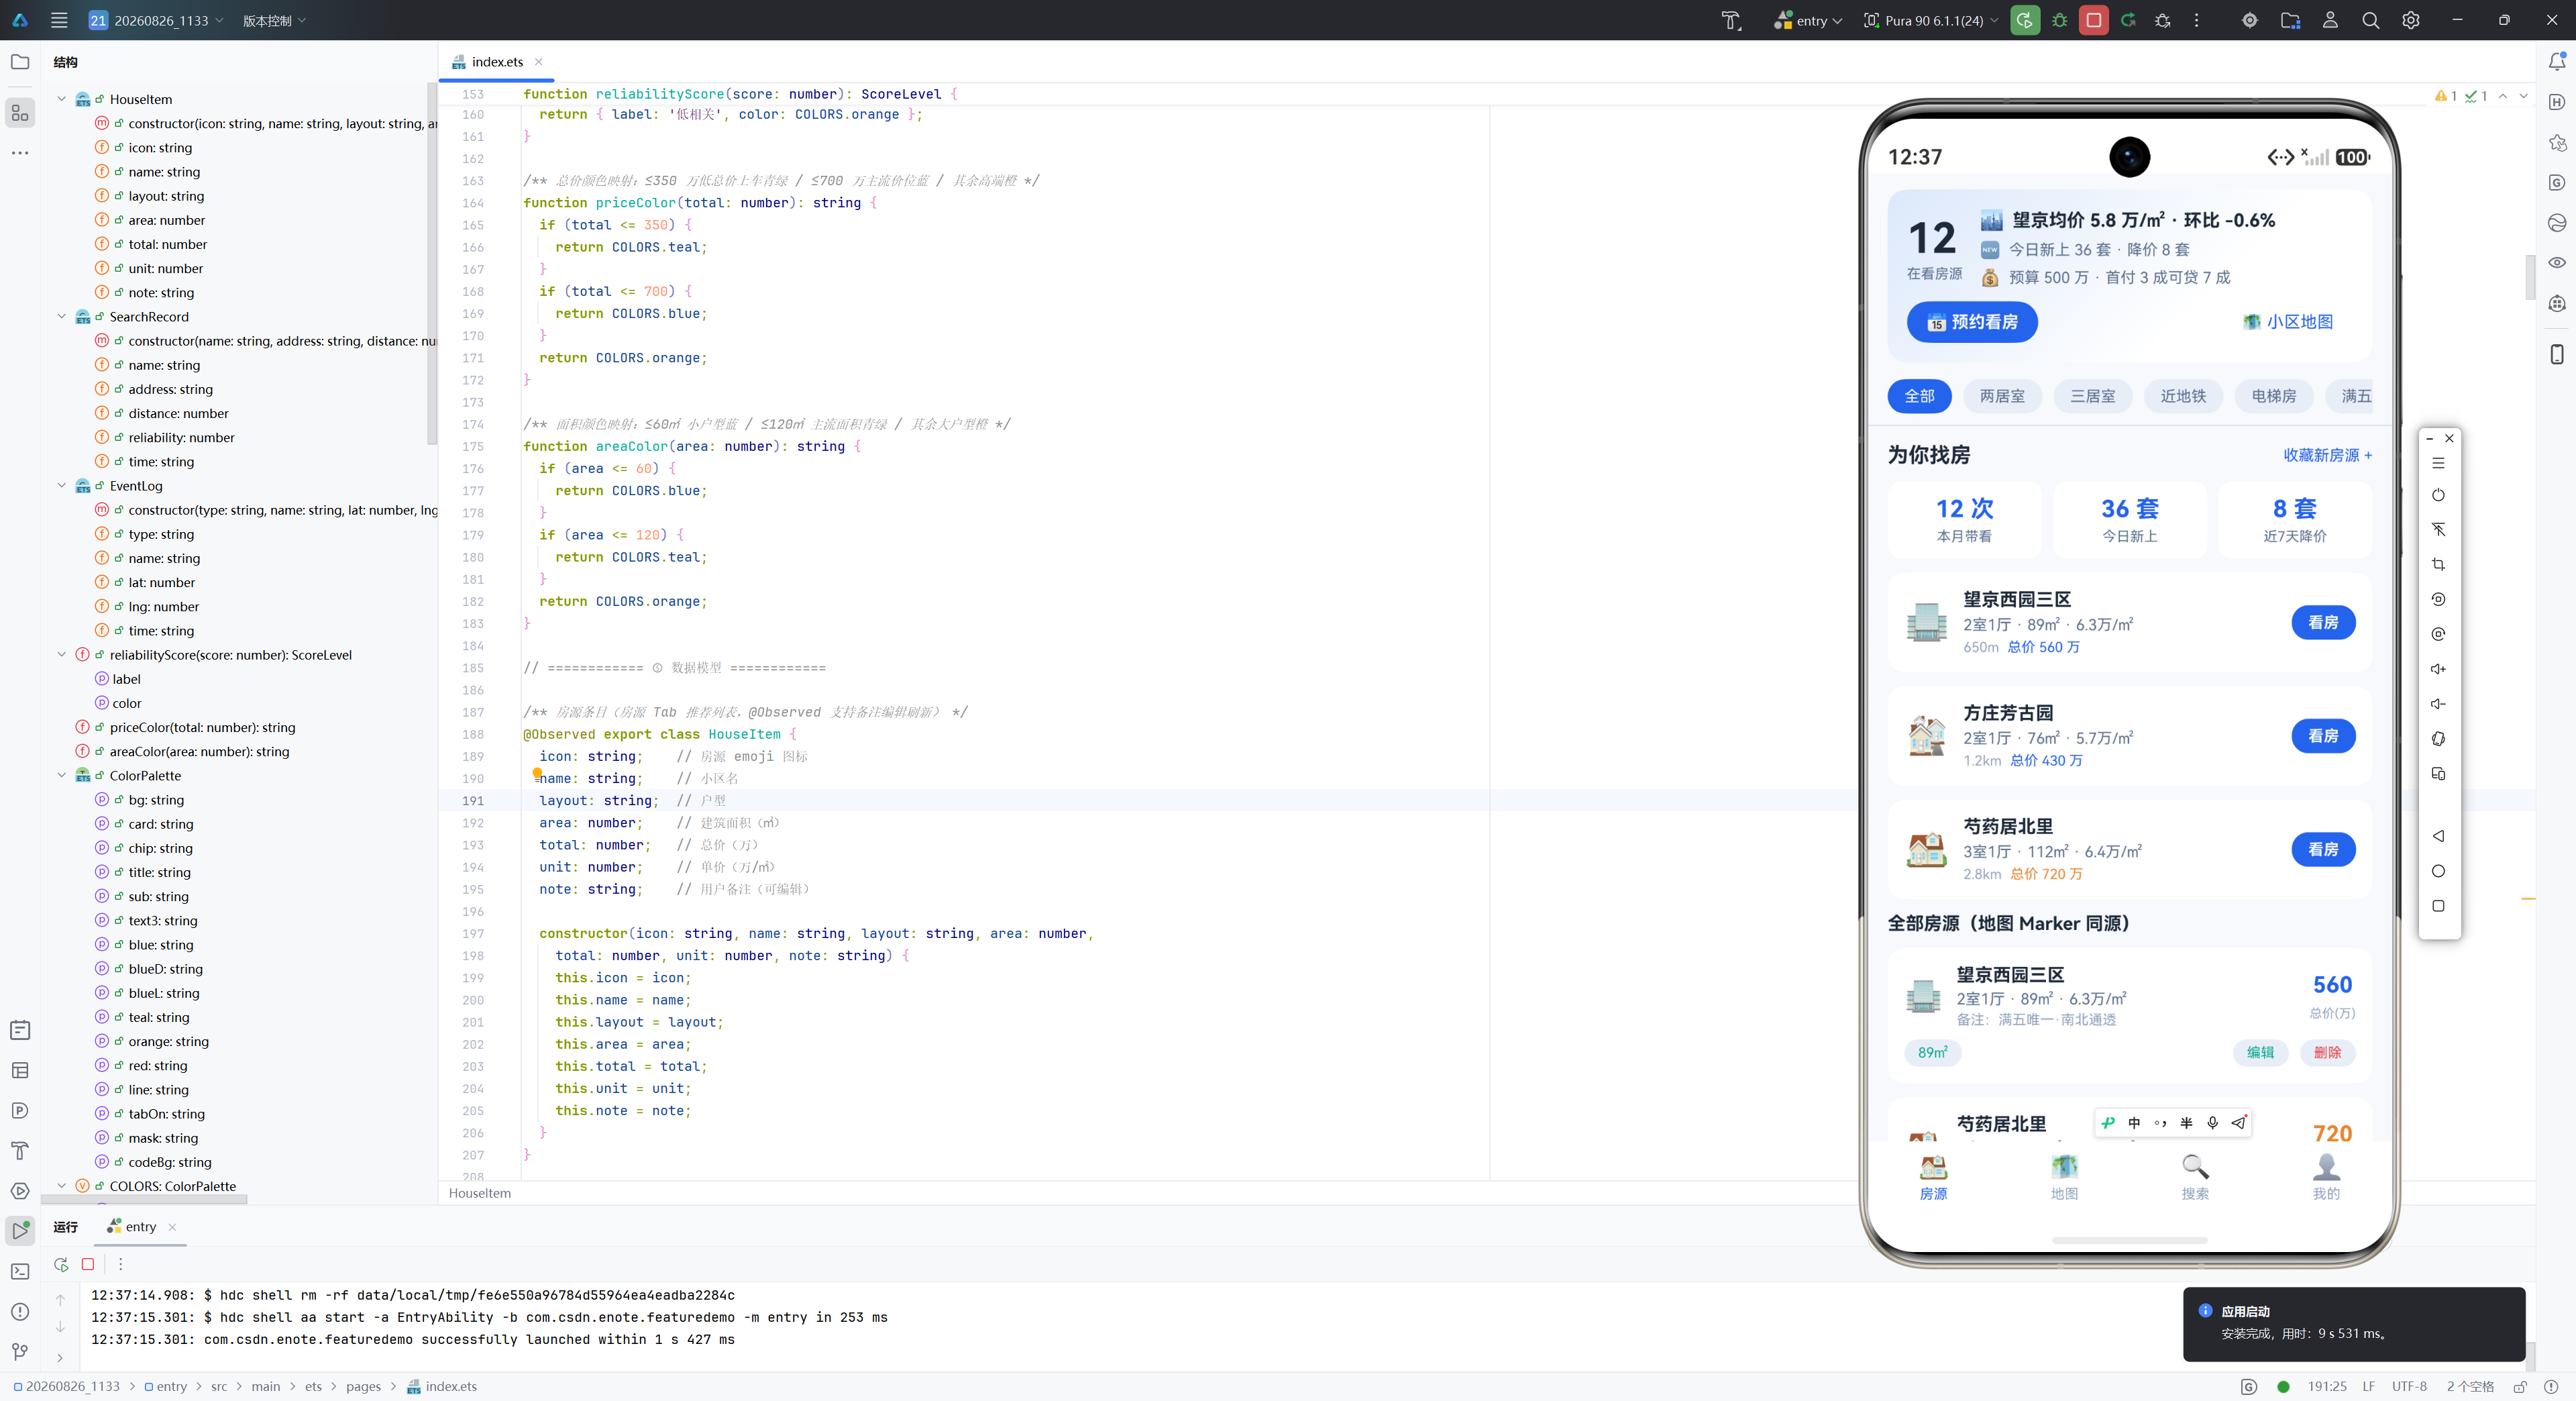This screenshot has height=1401, width=2576.
Task: Run the entry app with green run button
Action: coord(2025,20)
